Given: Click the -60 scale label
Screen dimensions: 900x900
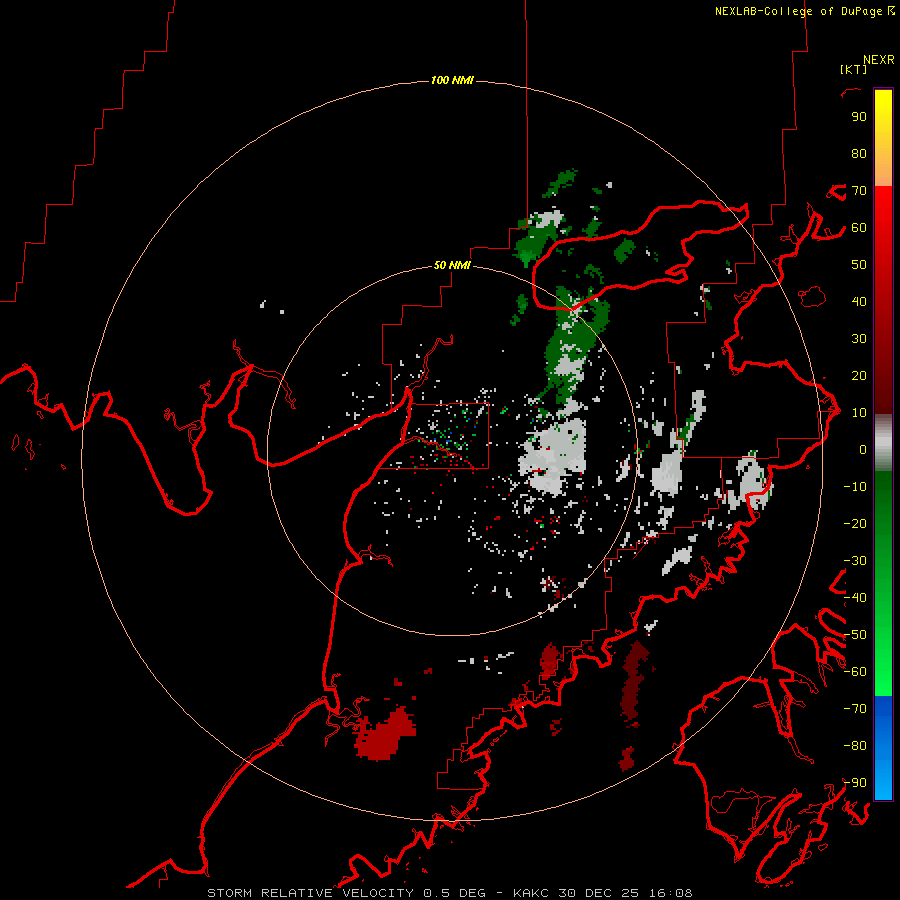Looking at the screenshot, I should point(855,672).
